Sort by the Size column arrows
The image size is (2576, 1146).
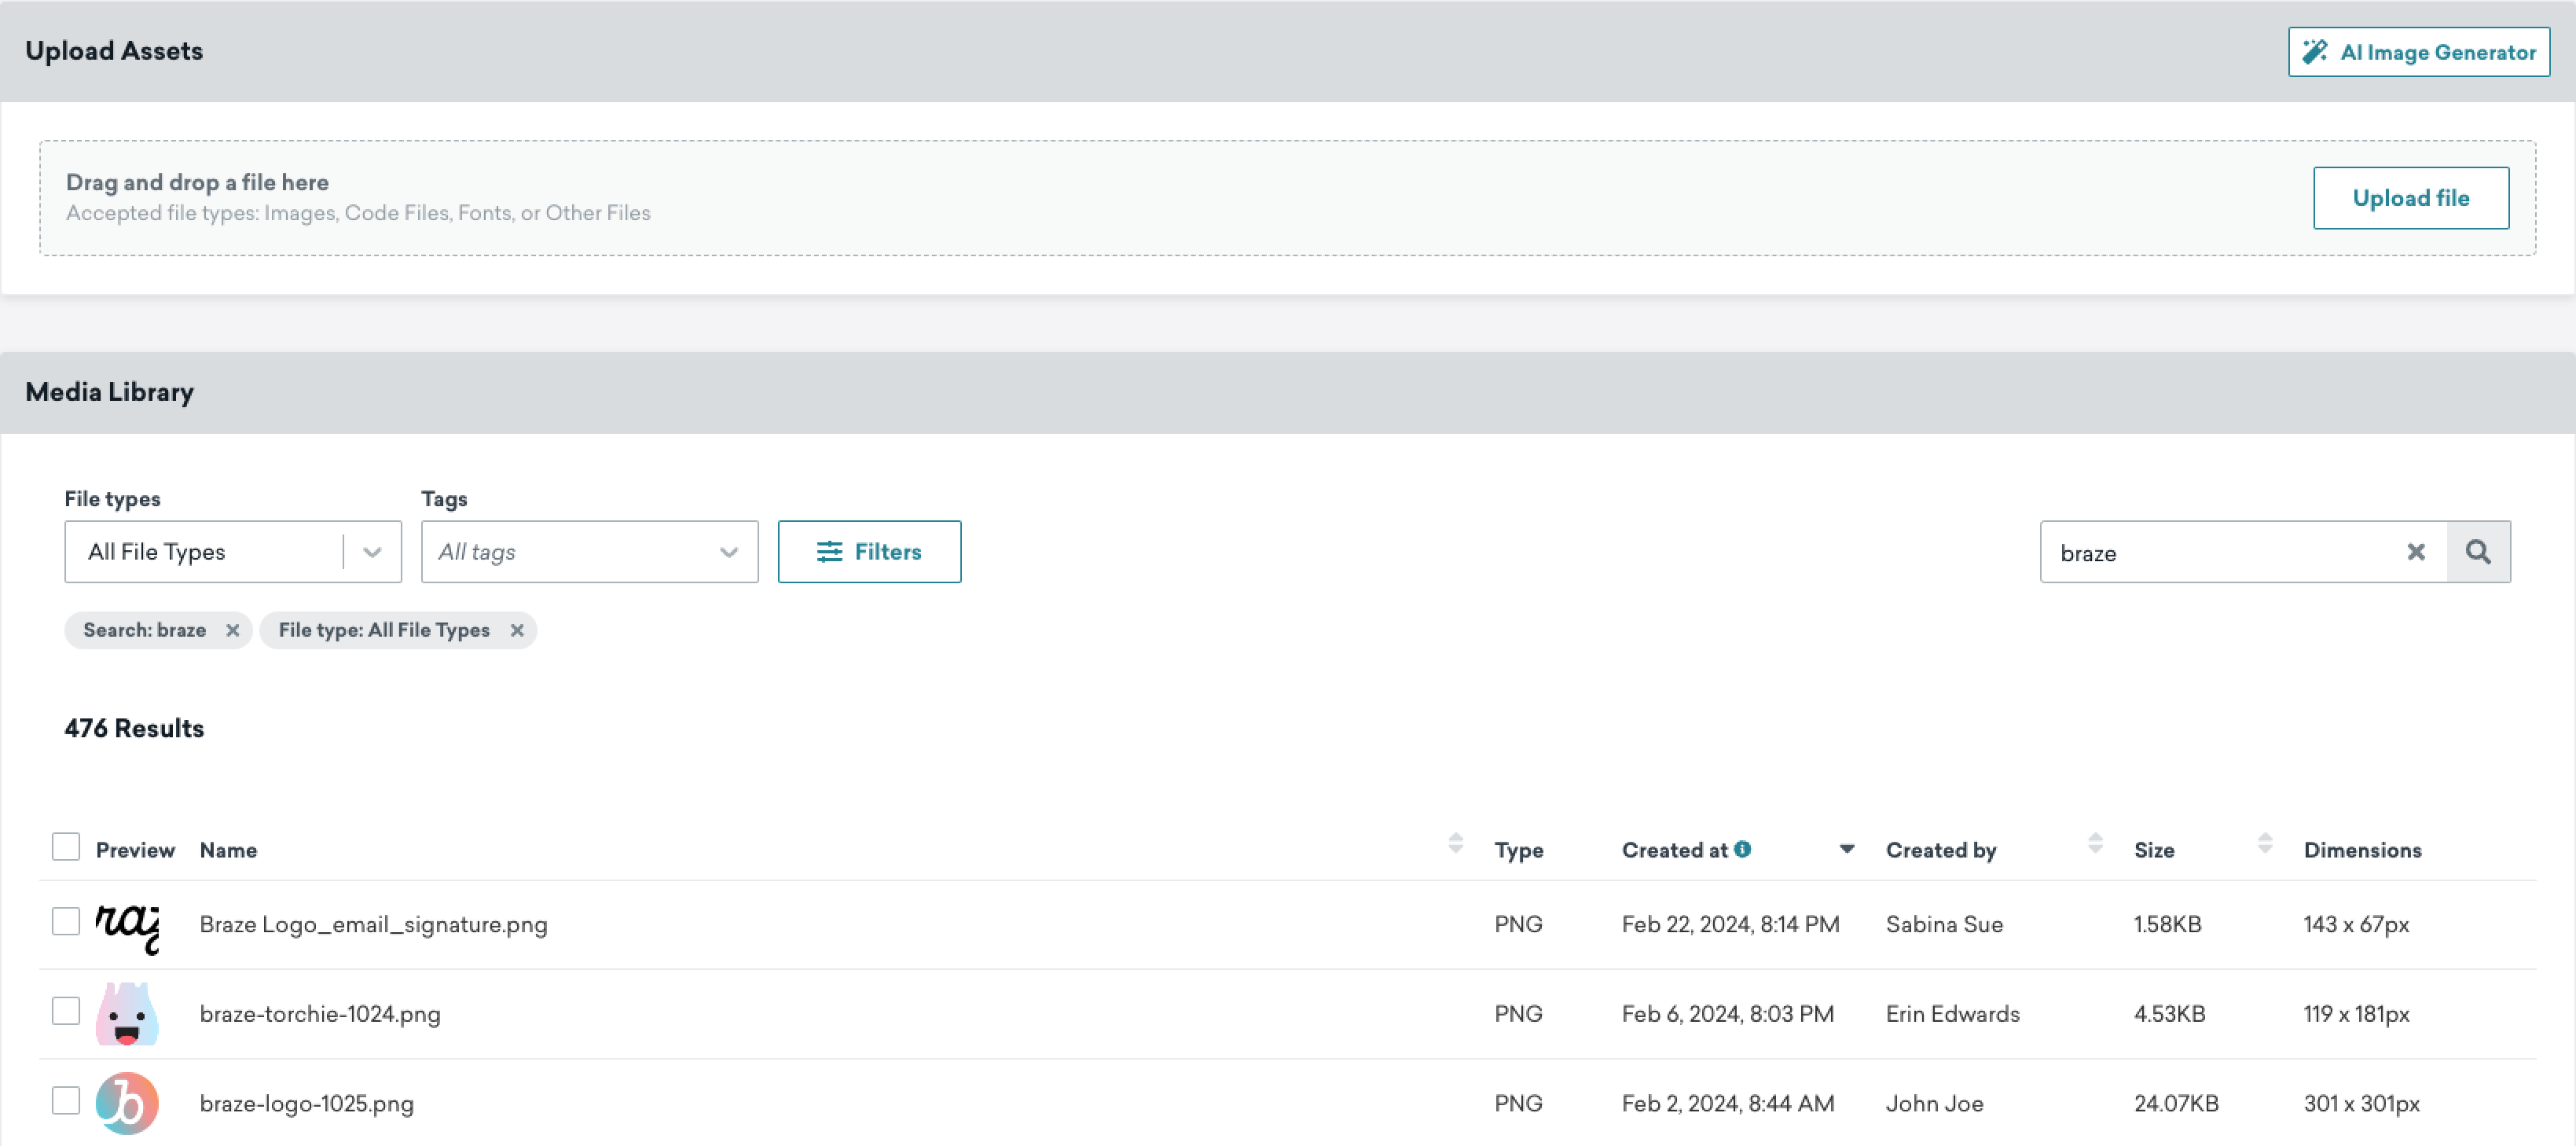coord(2264,844)
